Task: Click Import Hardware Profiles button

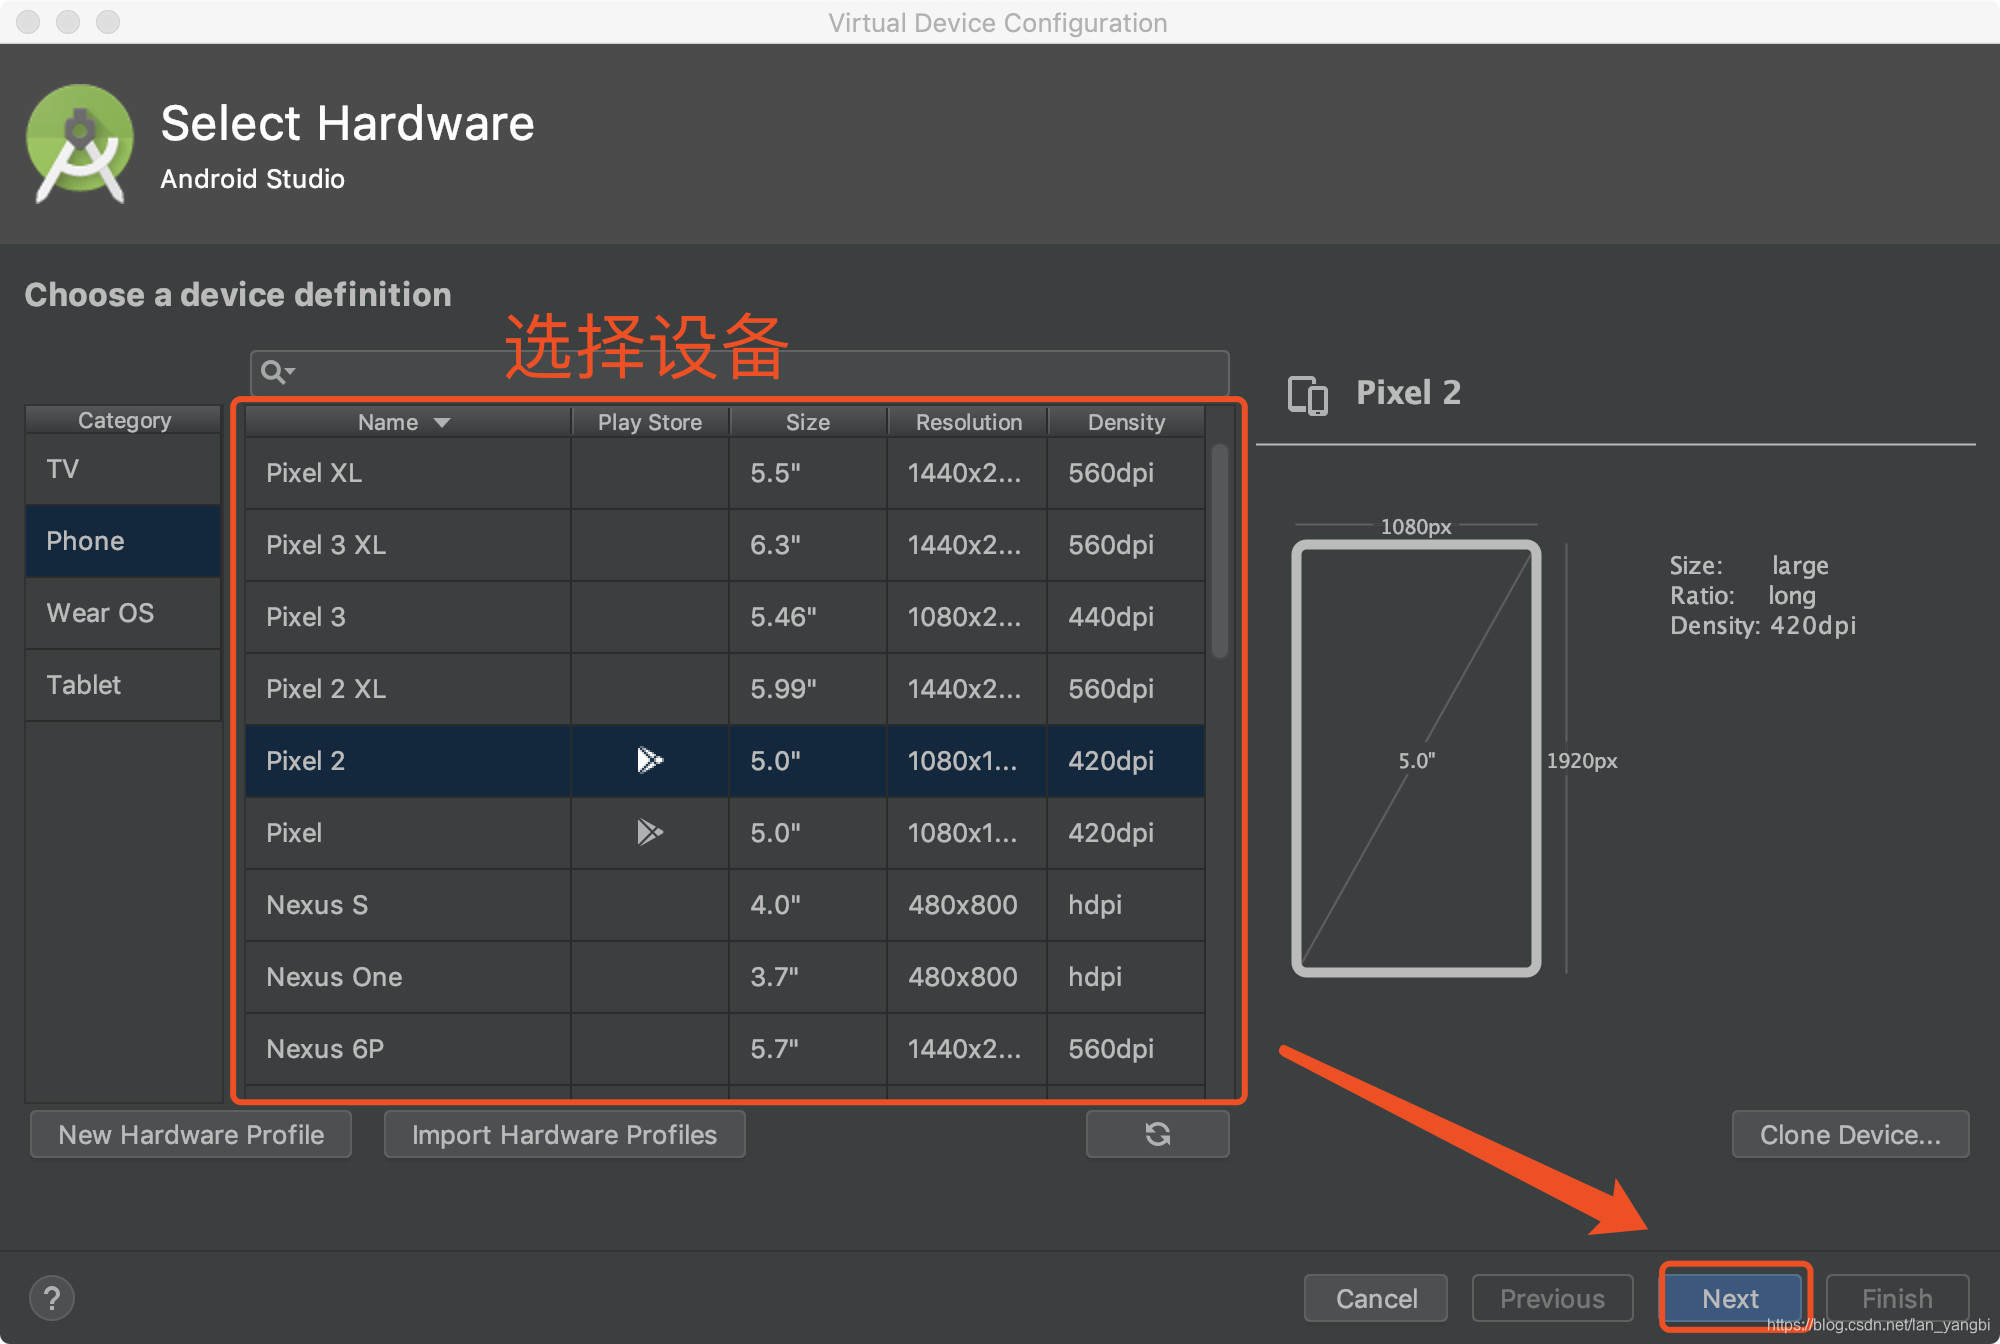Action: pyautogui.click(x=564, y=1134)
